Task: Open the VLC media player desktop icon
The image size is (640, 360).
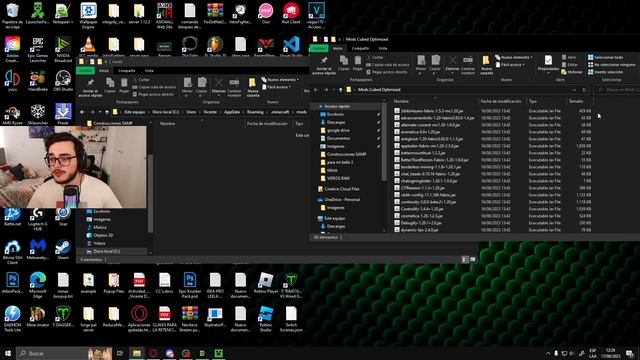Action: 88,47
